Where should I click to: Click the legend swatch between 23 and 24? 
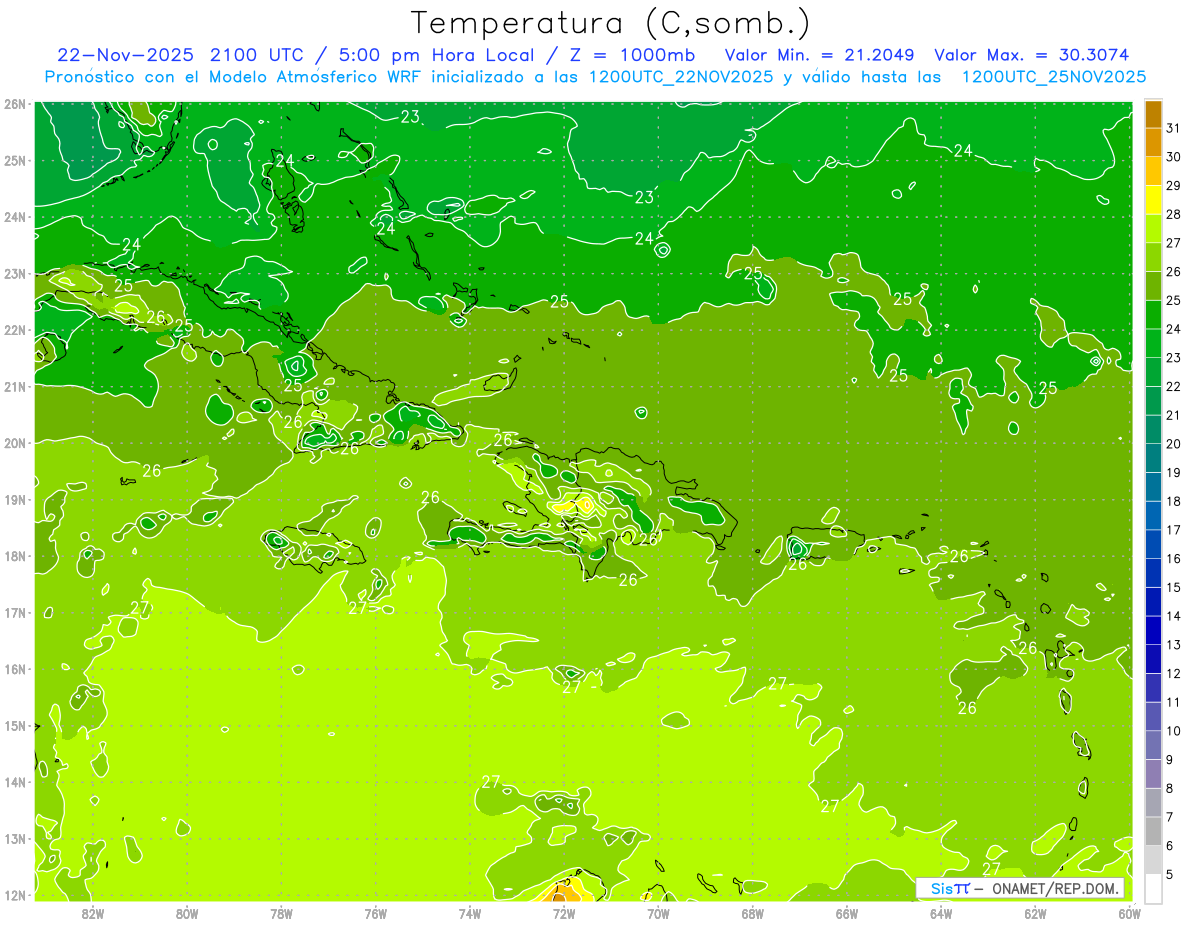[x=1153, y=343]
